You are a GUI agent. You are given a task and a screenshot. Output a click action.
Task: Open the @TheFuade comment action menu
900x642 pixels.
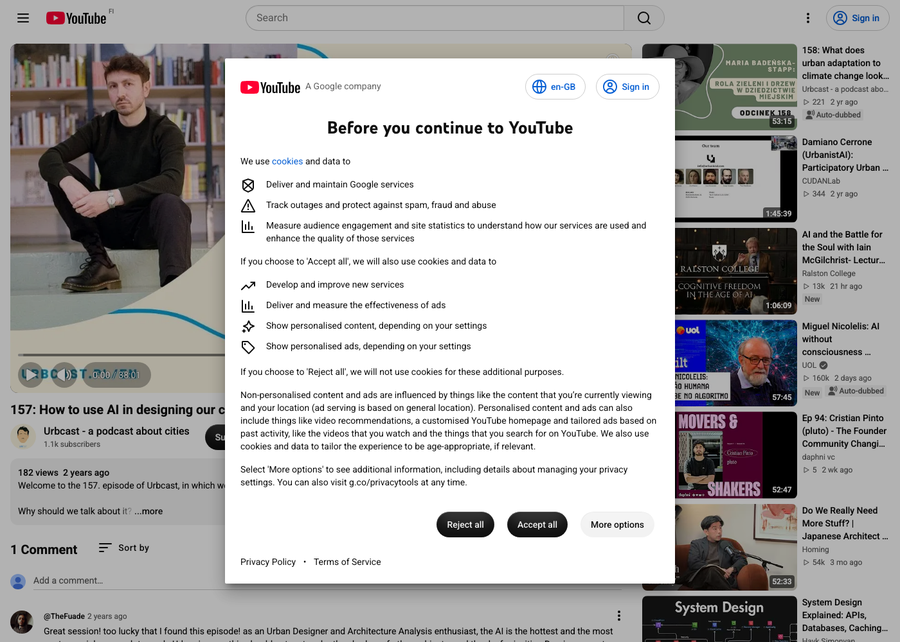(x=619, y=616)
